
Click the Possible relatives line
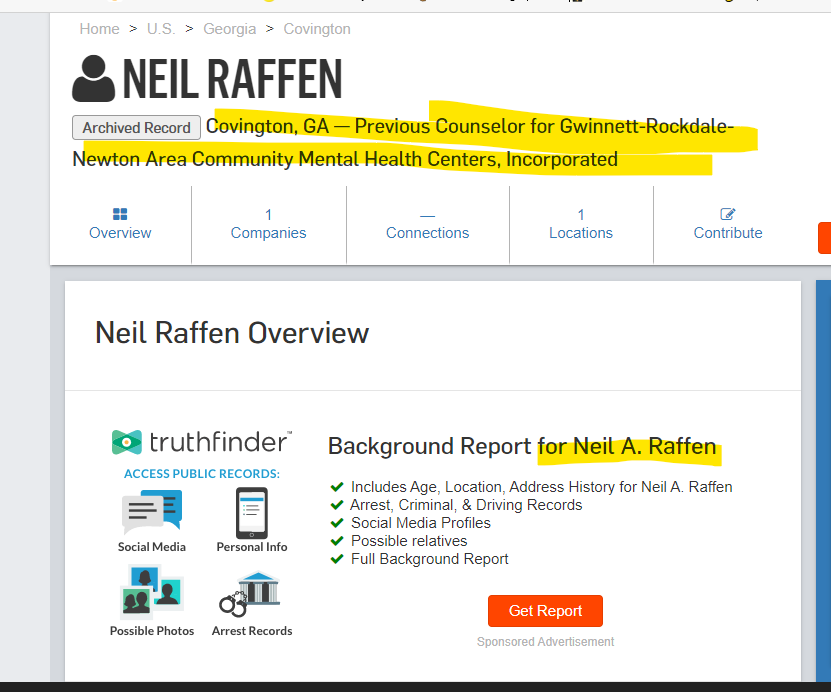[x=409, y=541]
